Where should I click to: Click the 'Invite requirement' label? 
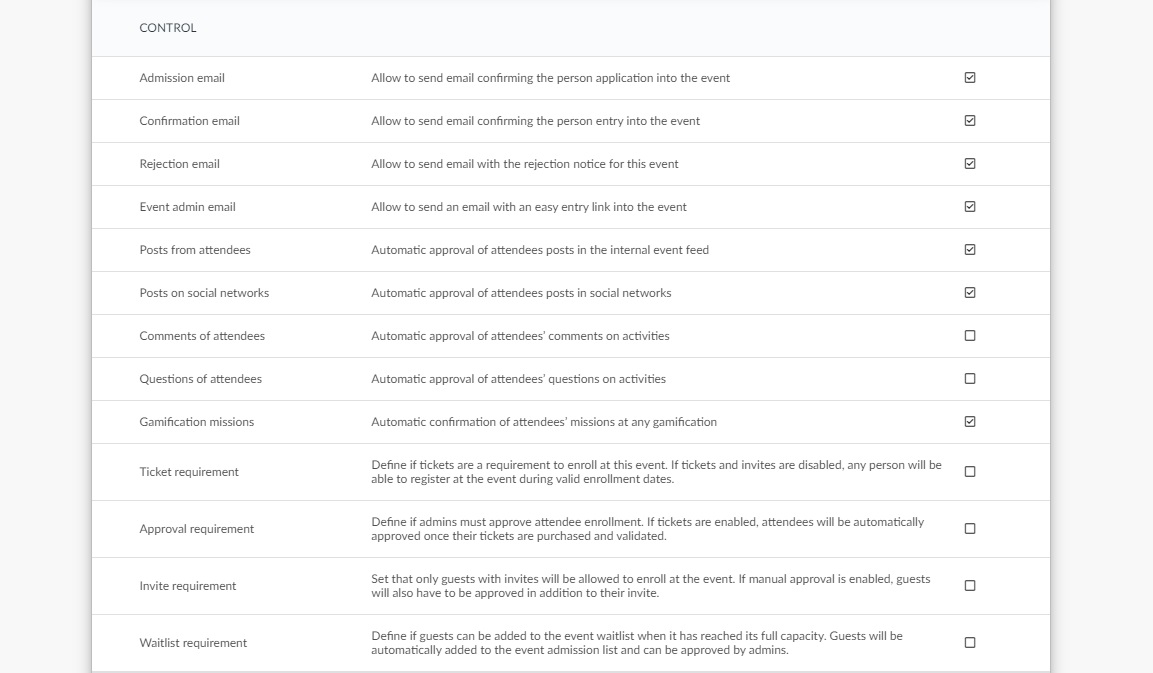click(188, 586)
